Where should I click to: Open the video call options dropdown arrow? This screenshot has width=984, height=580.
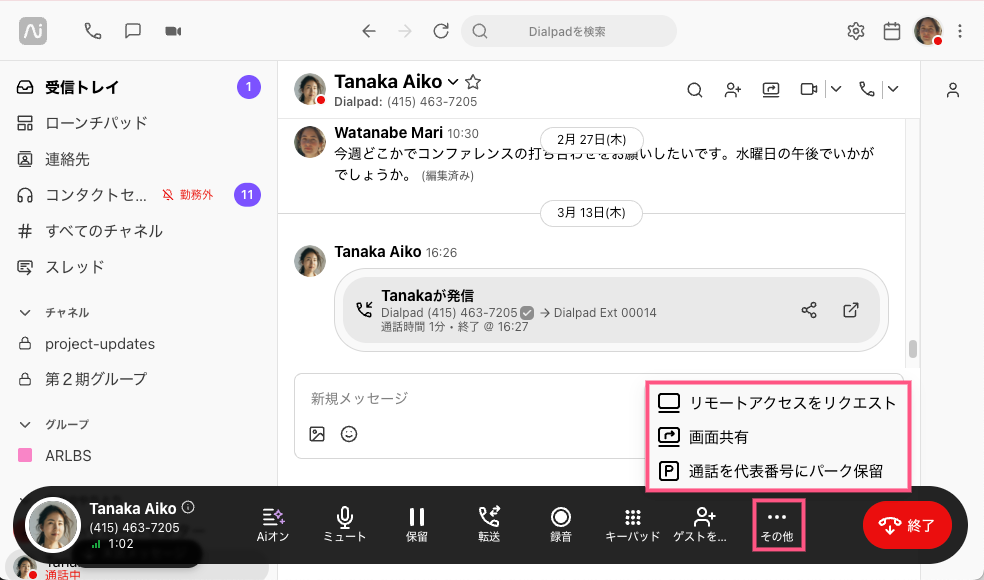coord(836,89)
